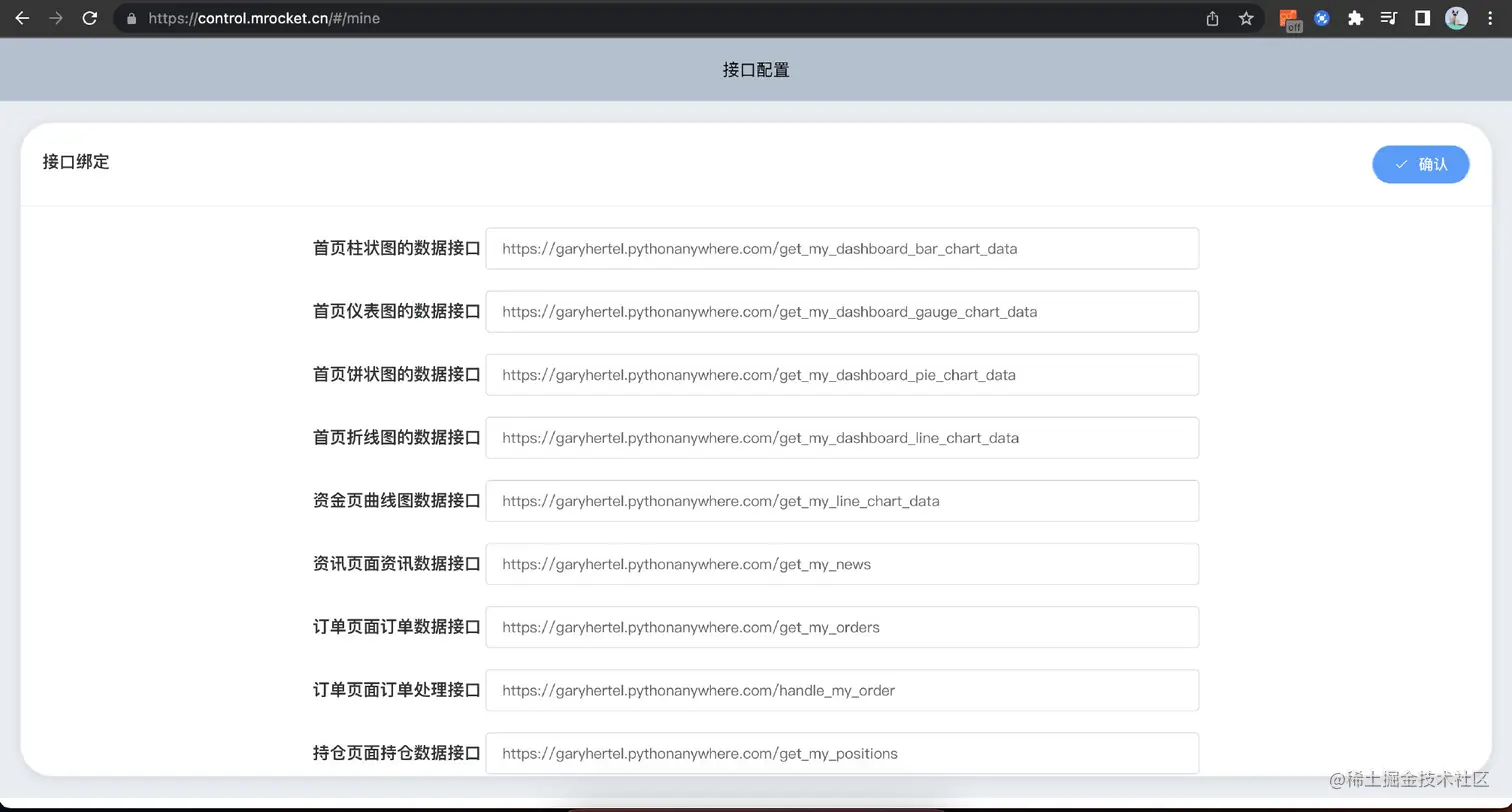The image size is (1512, 812).
Task: Open the puzzle-piece extensions menu
Action: tap(1355, 18)
